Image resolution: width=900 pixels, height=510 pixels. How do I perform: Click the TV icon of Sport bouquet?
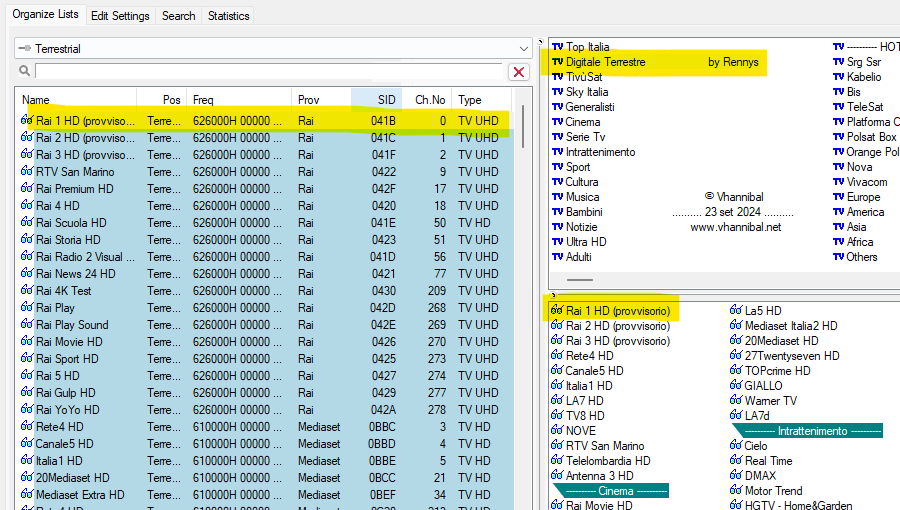(x=557, y=167)
